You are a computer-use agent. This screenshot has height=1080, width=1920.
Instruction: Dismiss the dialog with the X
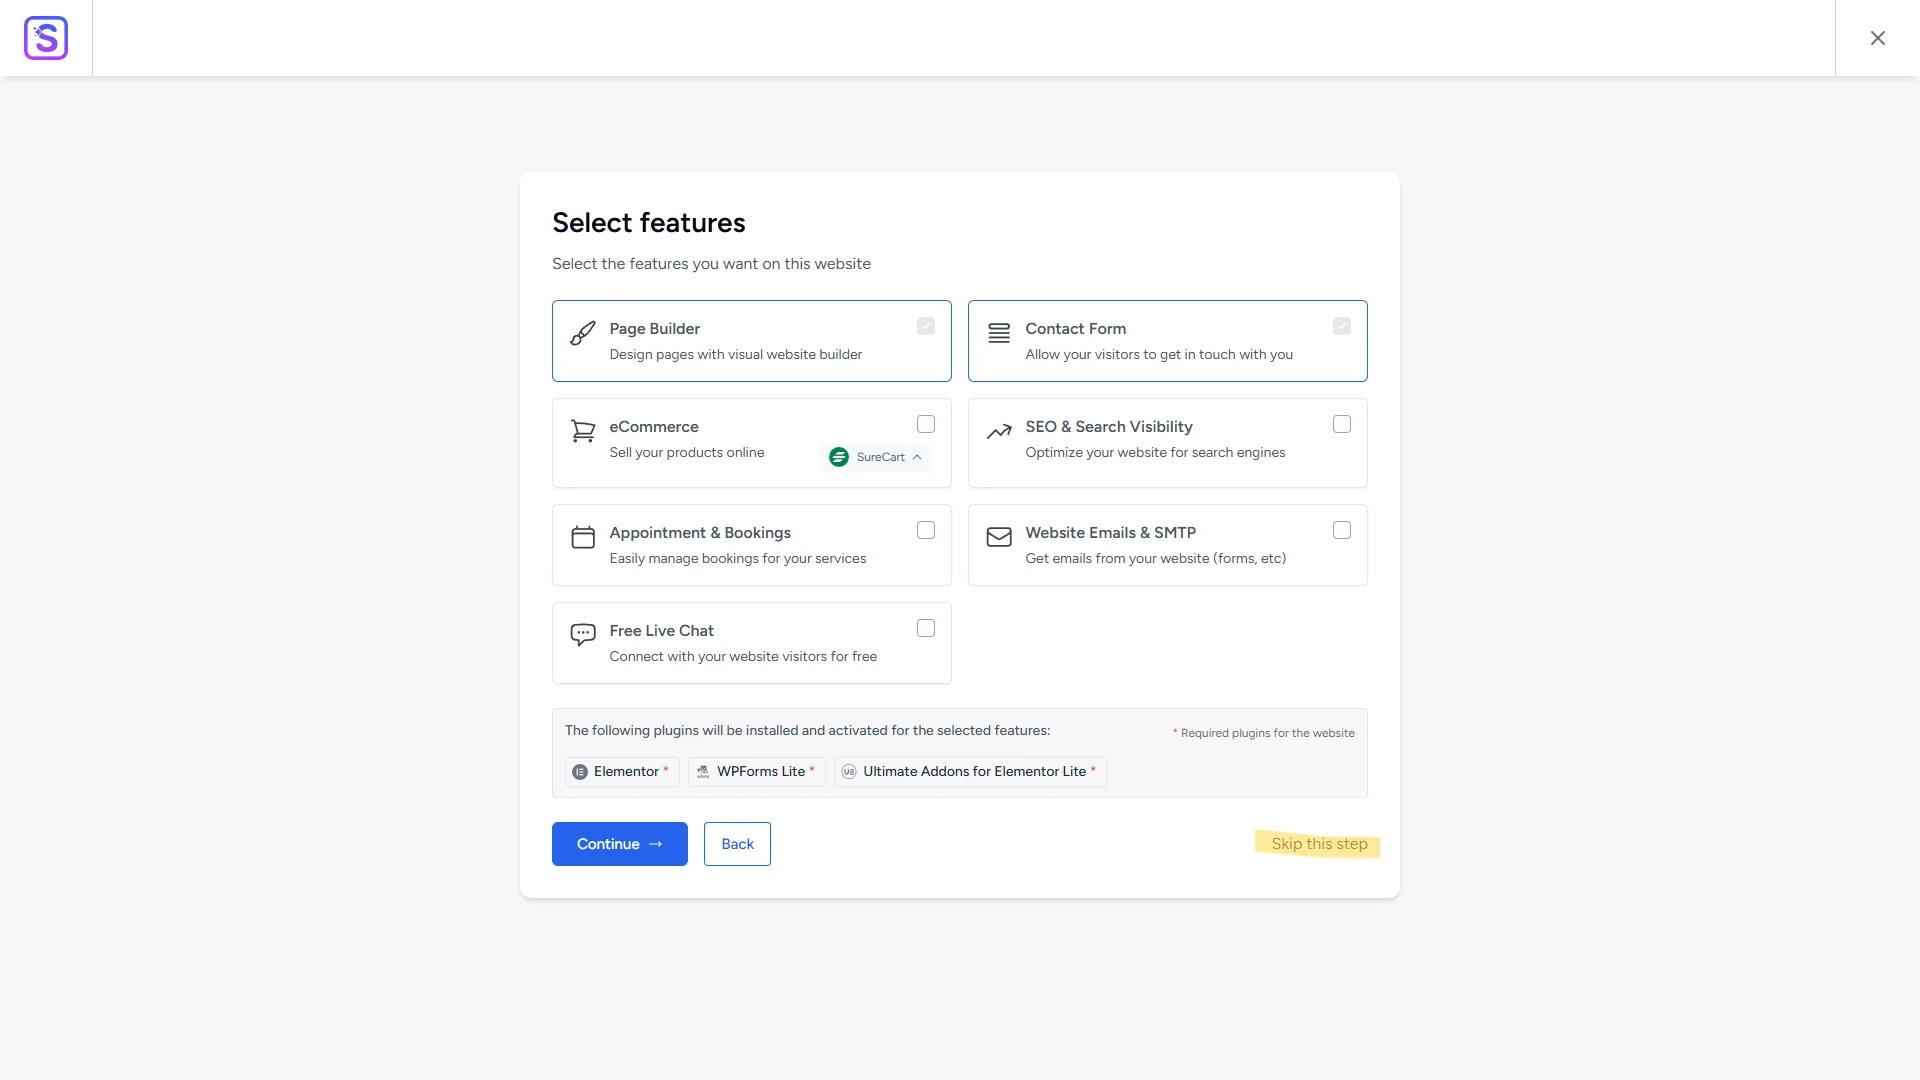tap(1878, 37)
